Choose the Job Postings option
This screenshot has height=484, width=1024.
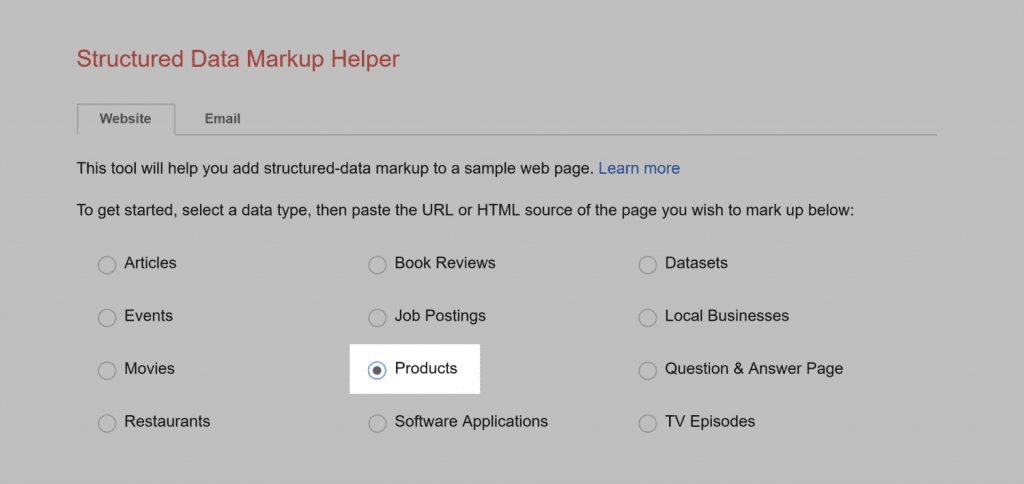pyautogui.click(x=377, y=318)
